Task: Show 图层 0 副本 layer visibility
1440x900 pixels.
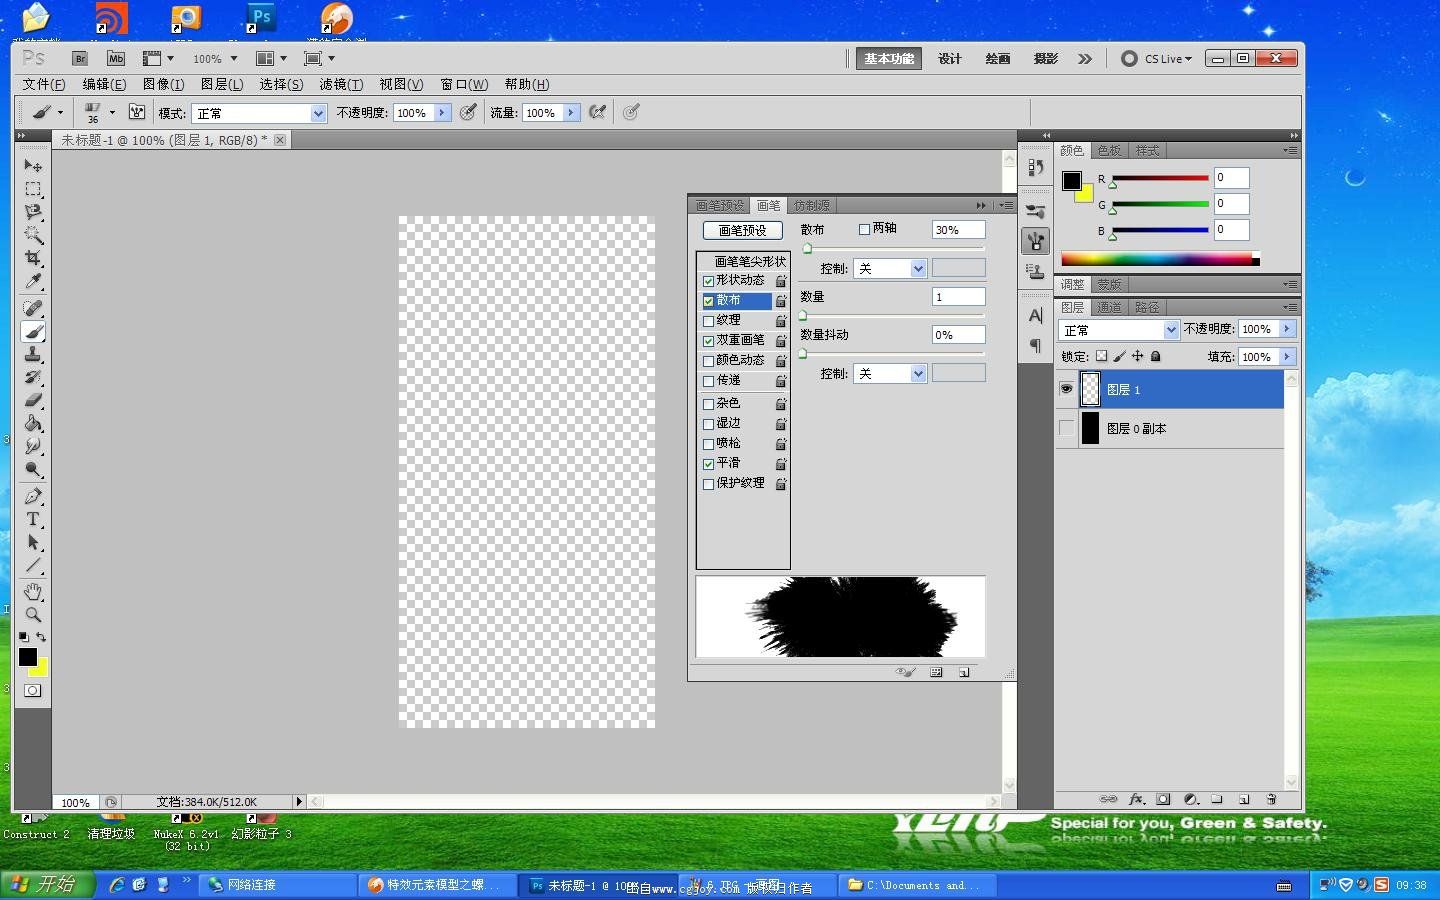Action: click(1066, 428)
